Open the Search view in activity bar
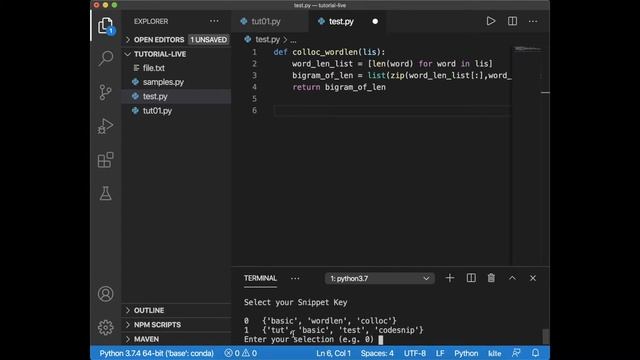640x360 pixels. (105, 58)
